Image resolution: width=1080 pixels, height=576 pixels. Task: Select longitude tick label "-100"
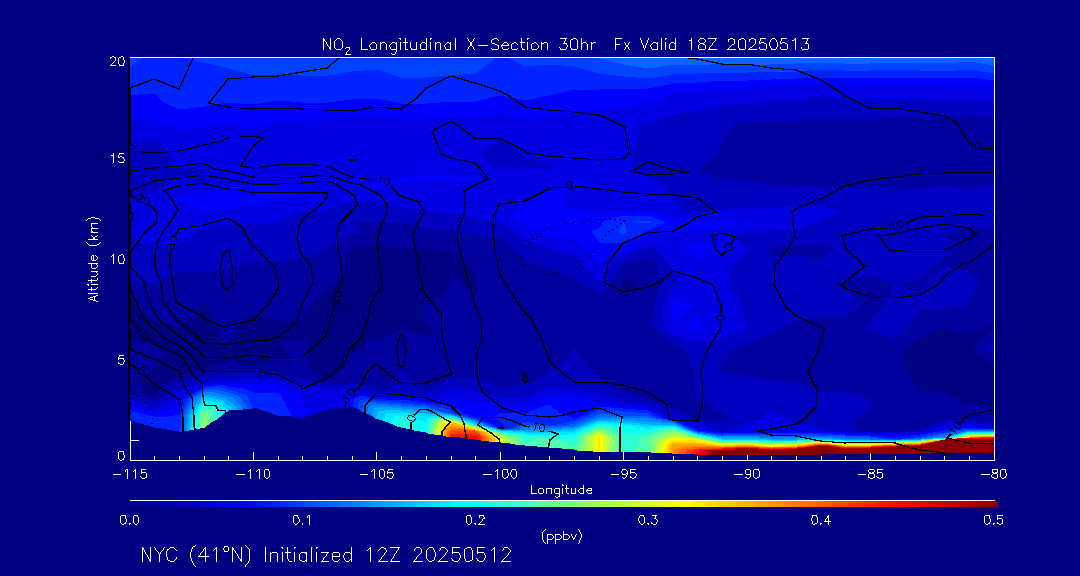pyautogui.click(x=499, y=475)
